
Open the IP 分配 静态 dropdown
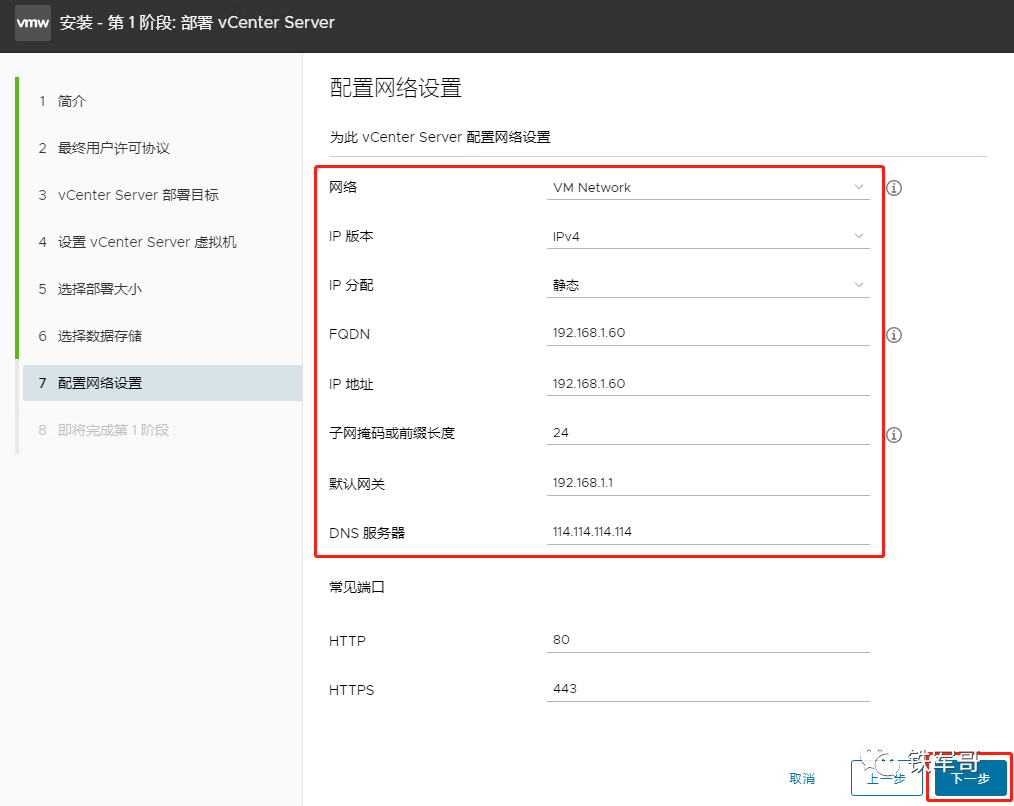pos(708,285)
